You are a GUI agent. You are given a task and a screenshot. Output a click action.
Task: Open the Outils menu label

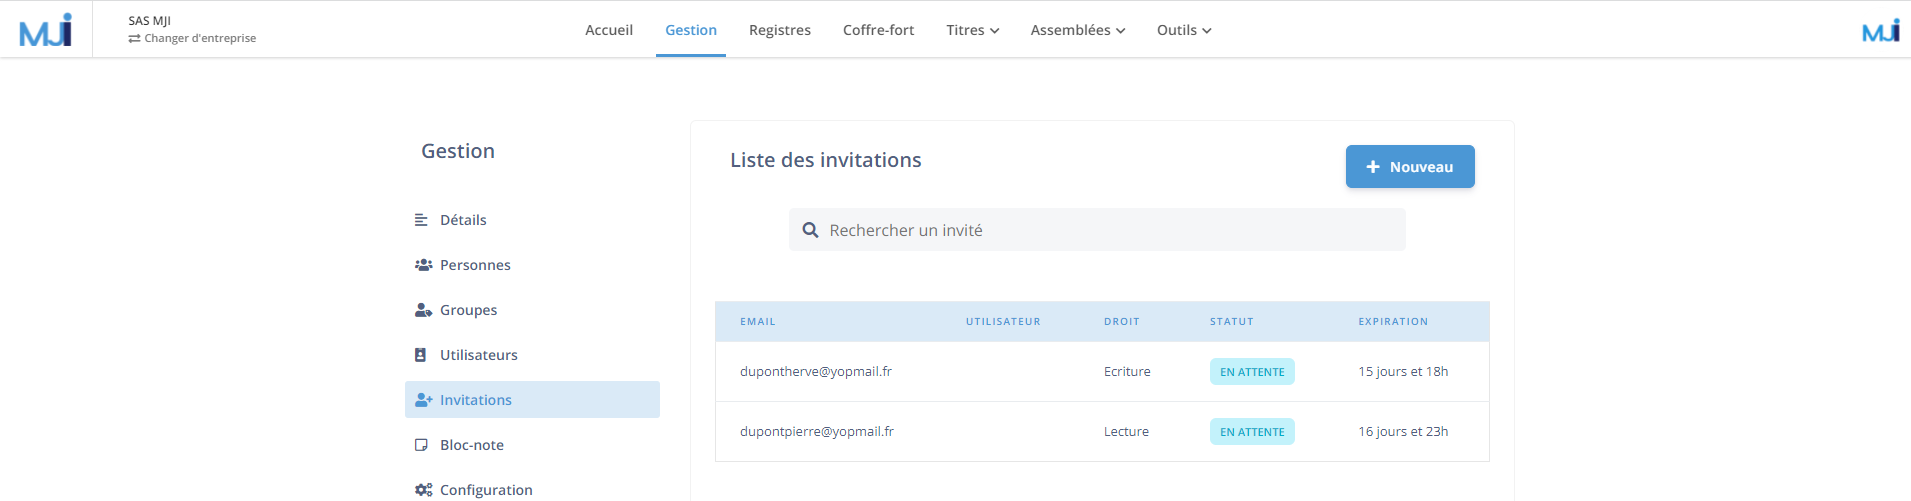pyautogui.click(x=1177, y=30)
